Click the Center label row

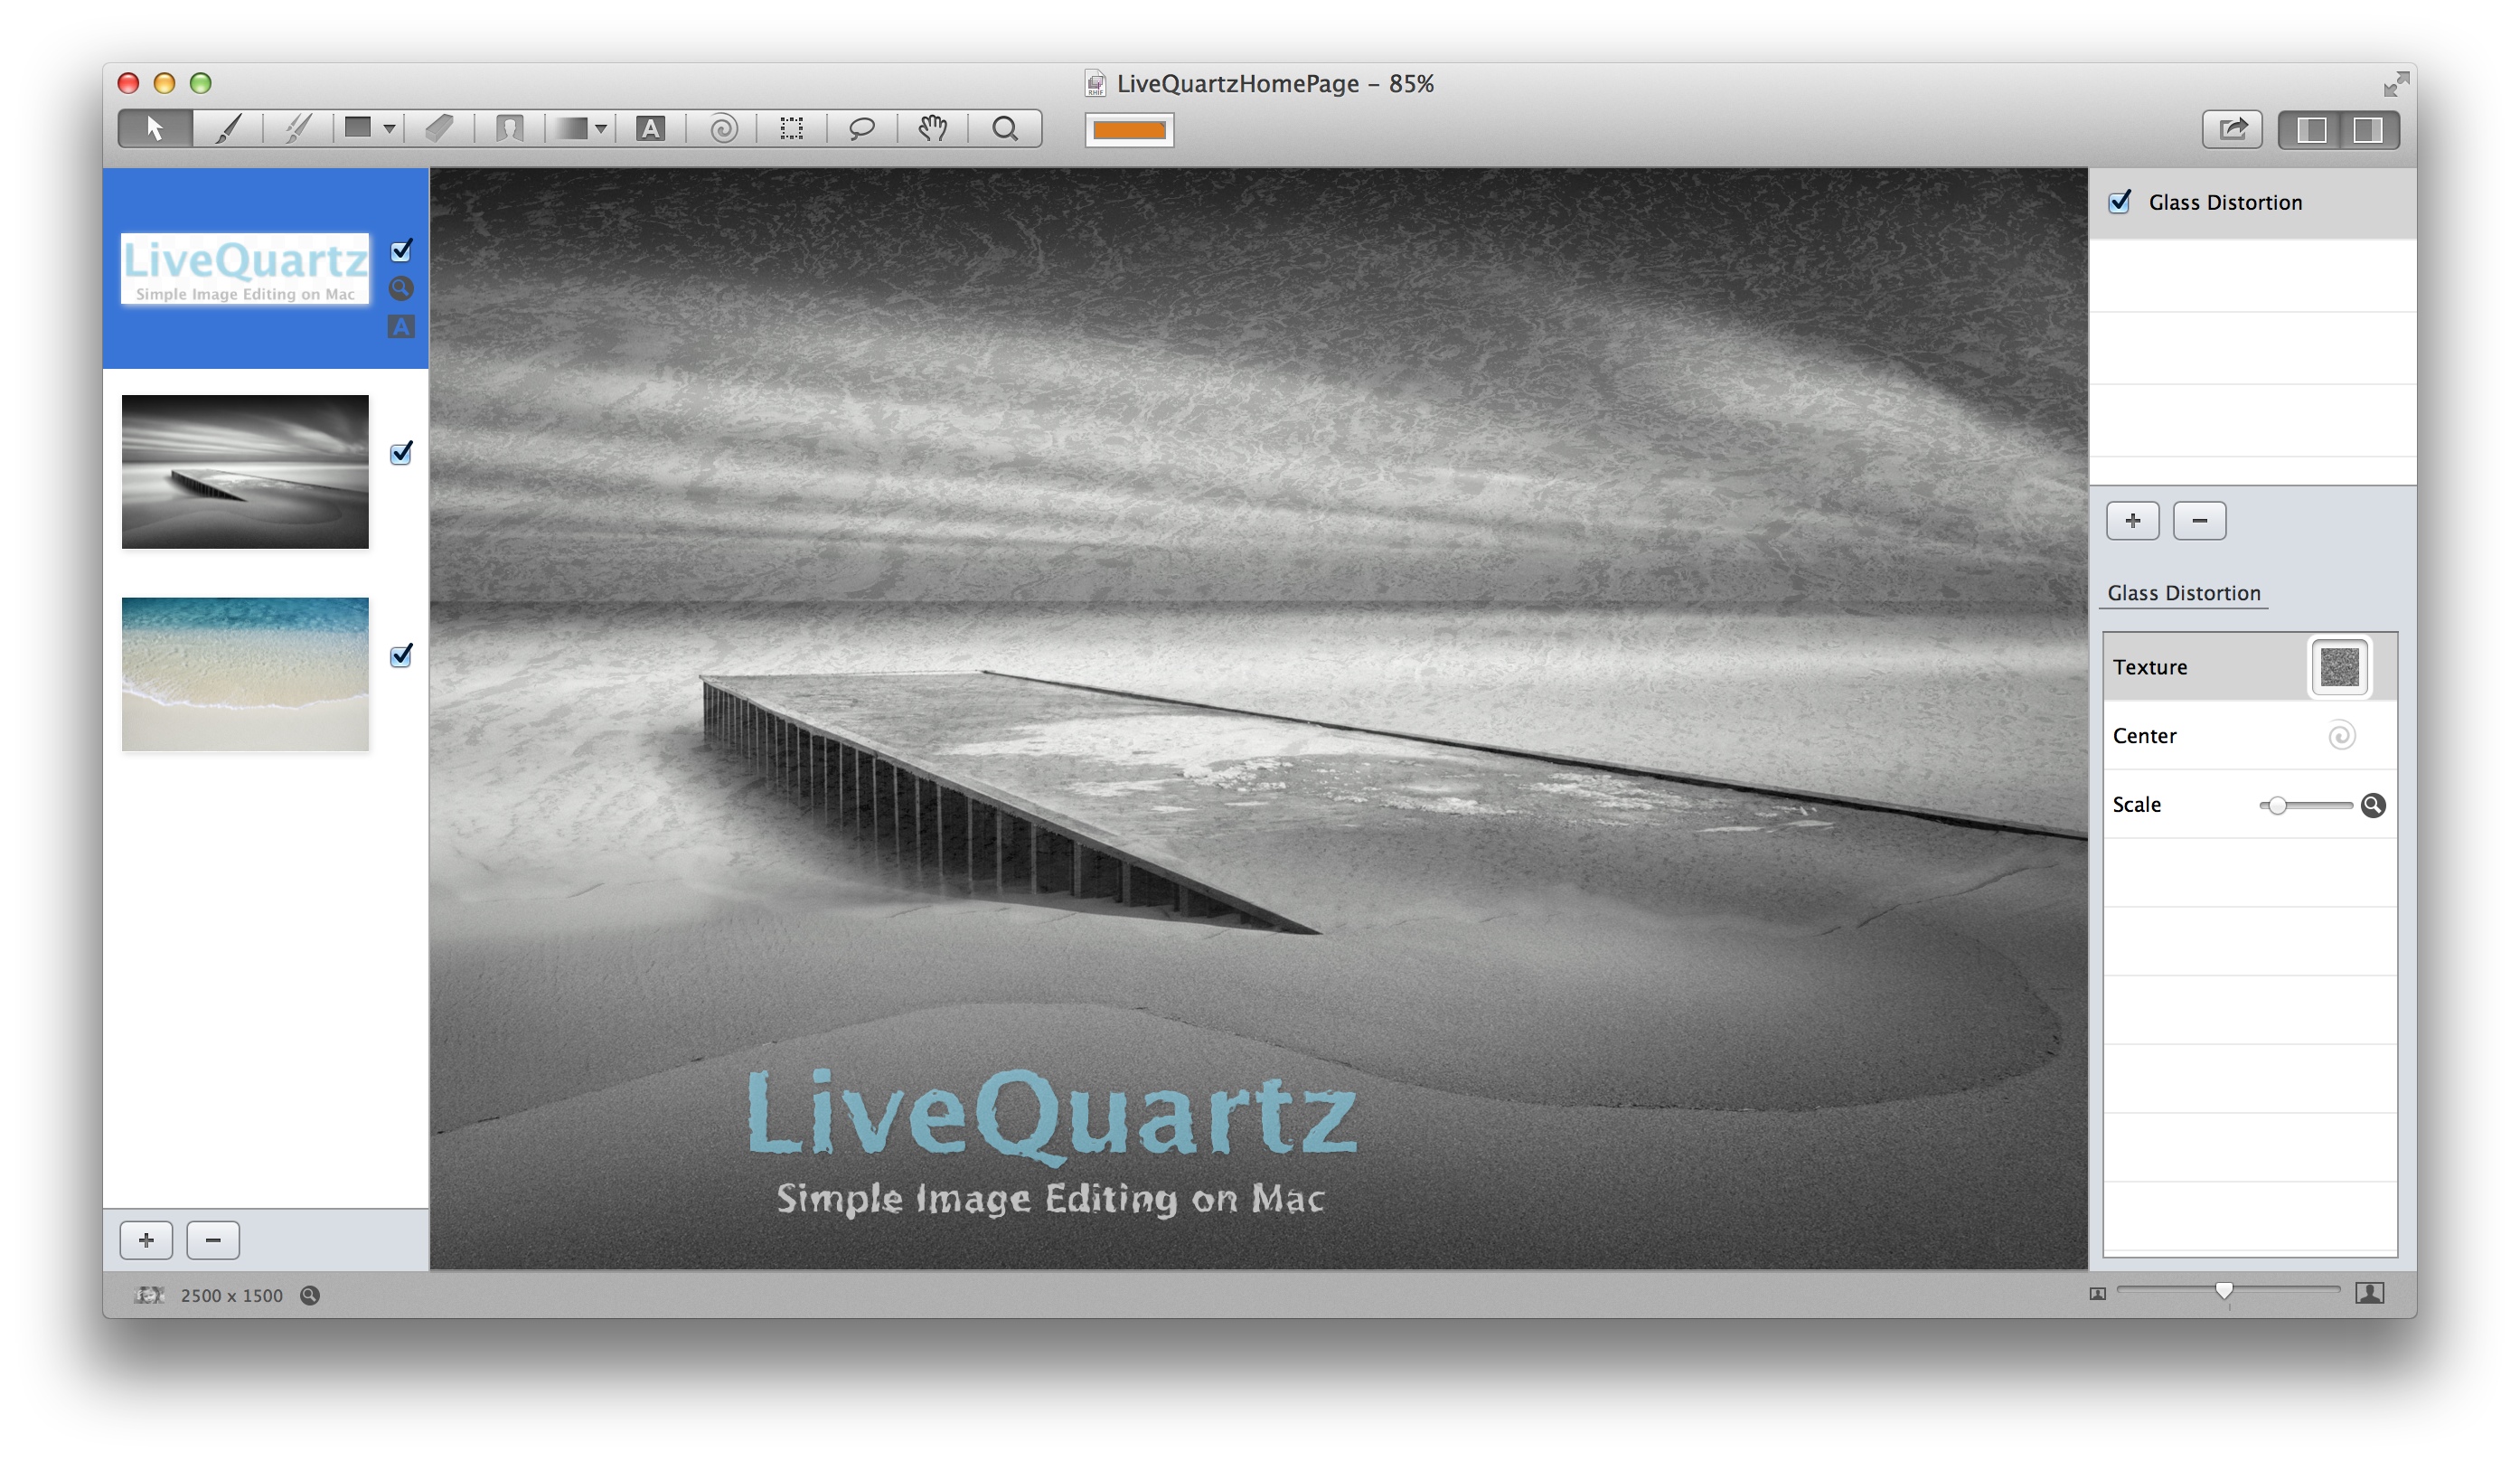(2250, 736)
